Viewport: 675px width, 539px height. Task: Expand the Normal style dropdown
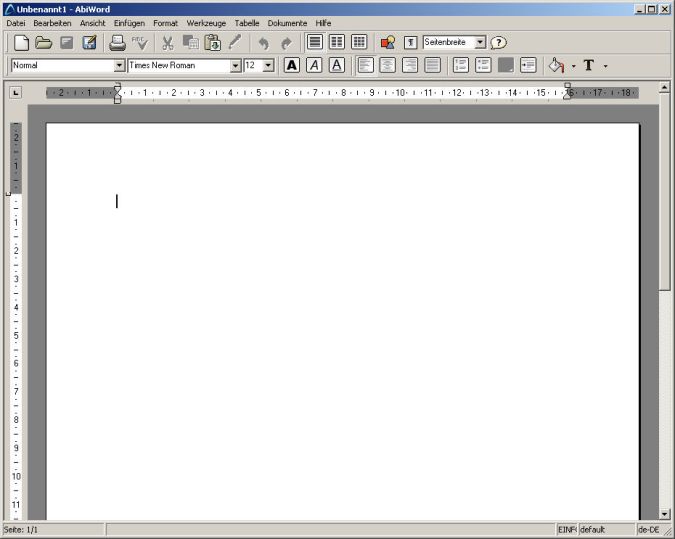coord(119,66)
